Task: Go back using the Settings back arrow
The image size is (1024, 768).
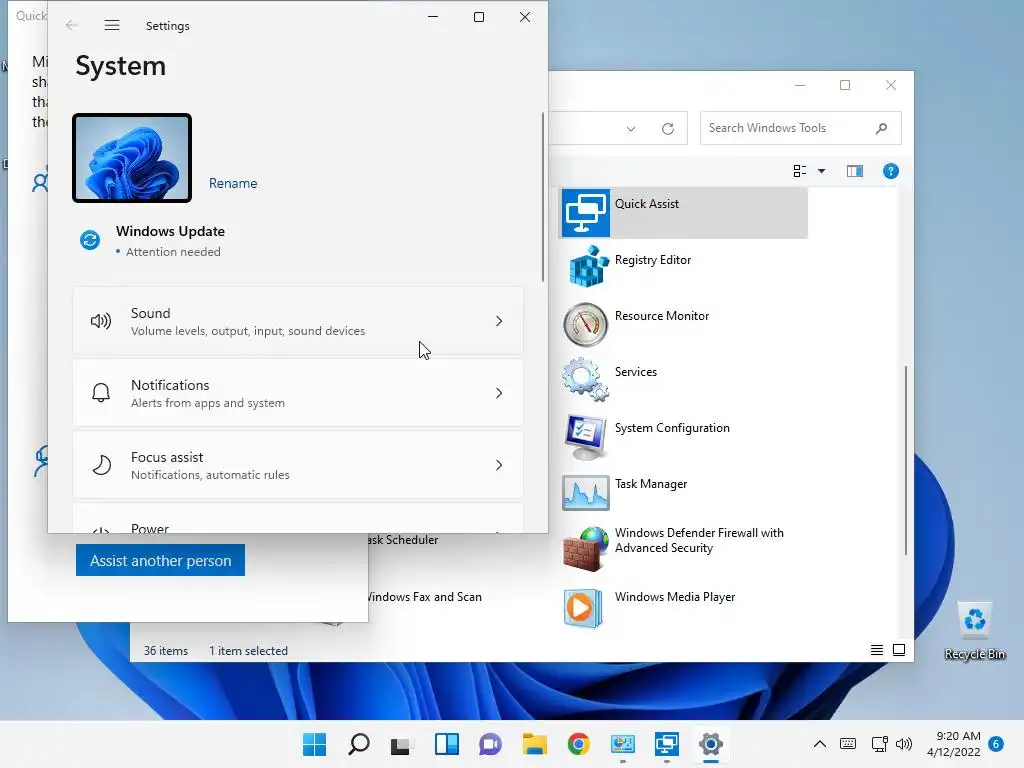Action: click(x=72, y=25)
